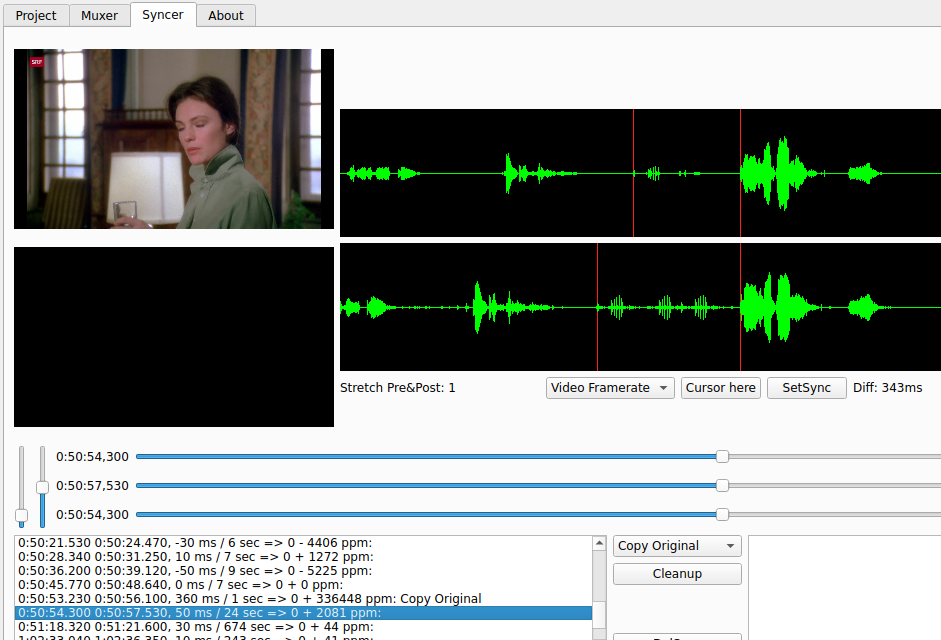
Task: Click the upper audio waveform display
Action: 640,173
